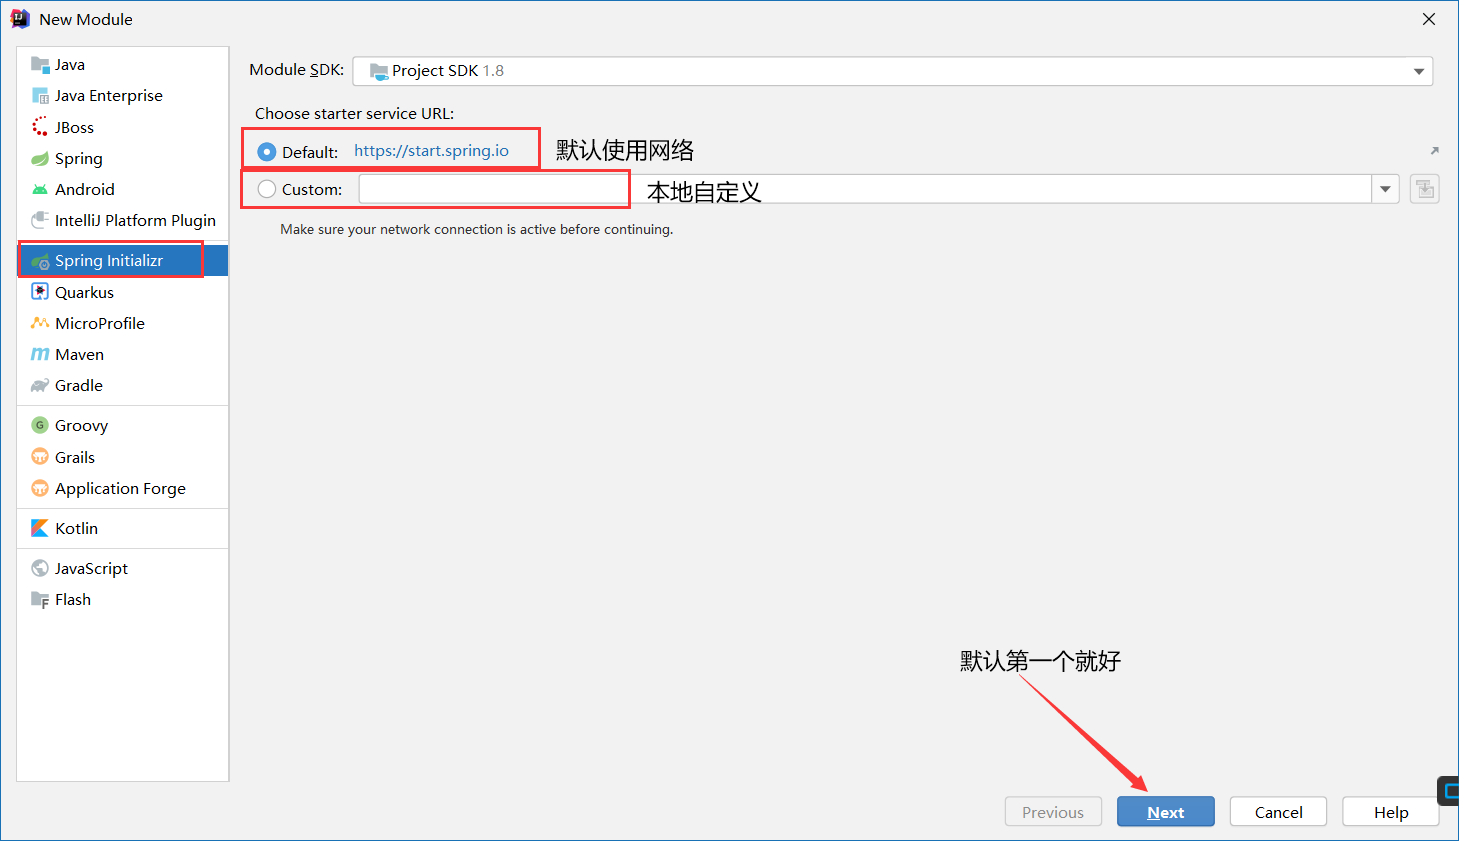Click the small expand arrow icon at right
Image resolution: width=1459 pixels, height=841 pixels.
1434,151
